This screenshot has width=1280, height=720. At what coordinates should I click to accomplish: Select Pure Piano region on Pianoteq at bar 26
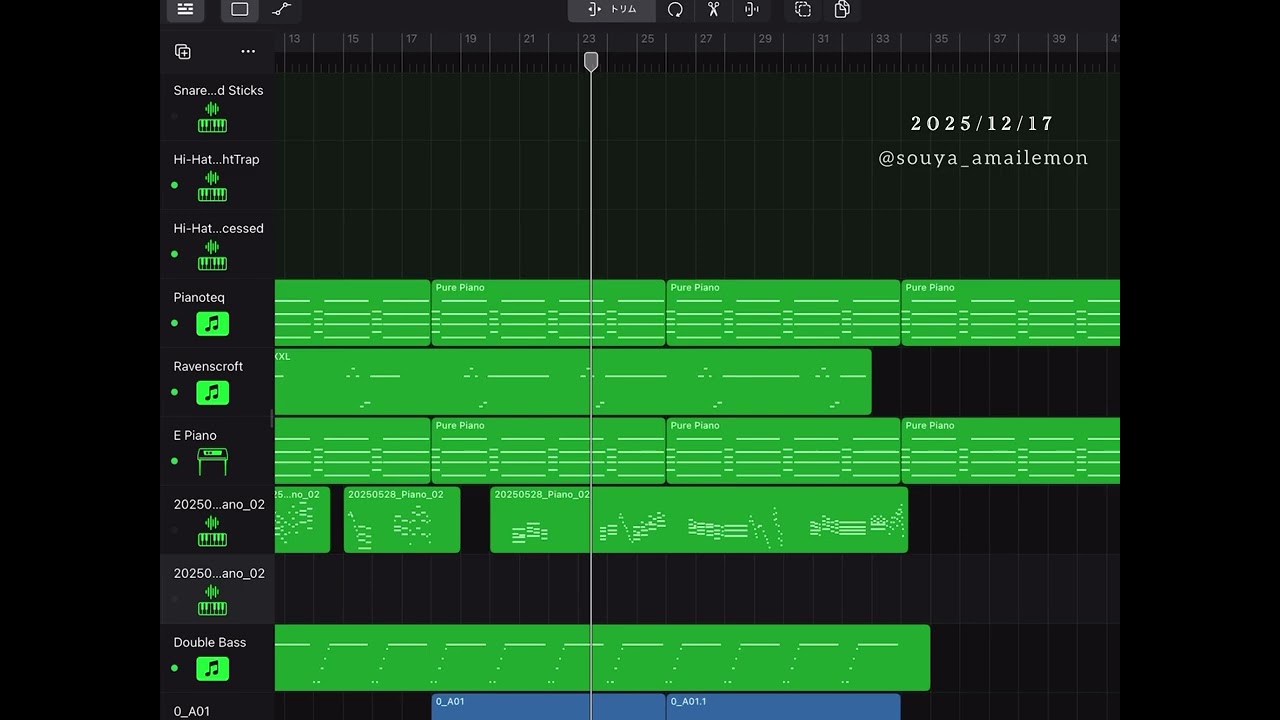click(x=783, y=312)
